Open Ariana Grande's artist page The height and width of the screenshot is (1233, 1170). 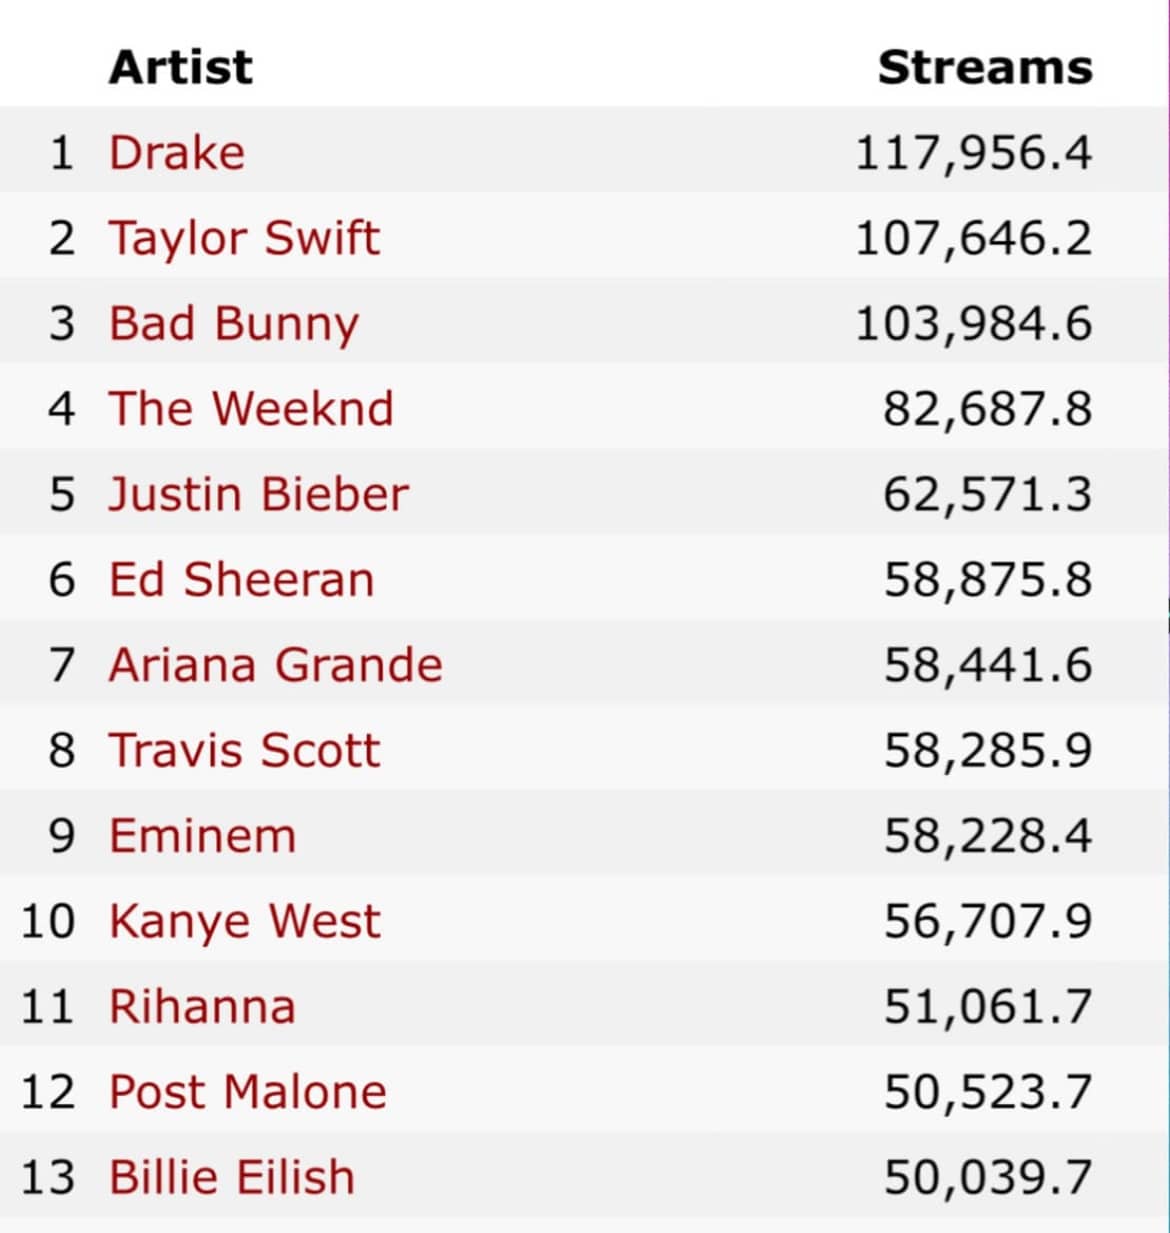click(275, 665)
